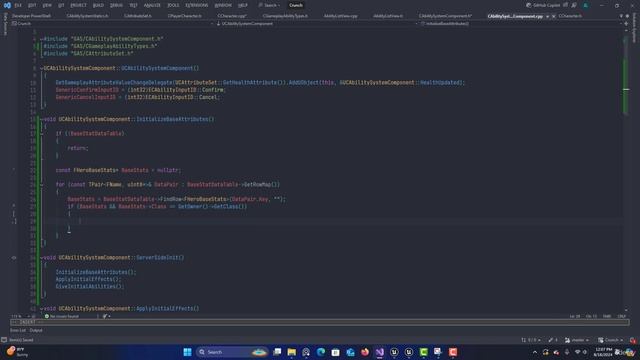This screenshot has width=640, height=360.
Task: Switch to the CCharacter.cpp tab
Action: click(x=232, y=16)
